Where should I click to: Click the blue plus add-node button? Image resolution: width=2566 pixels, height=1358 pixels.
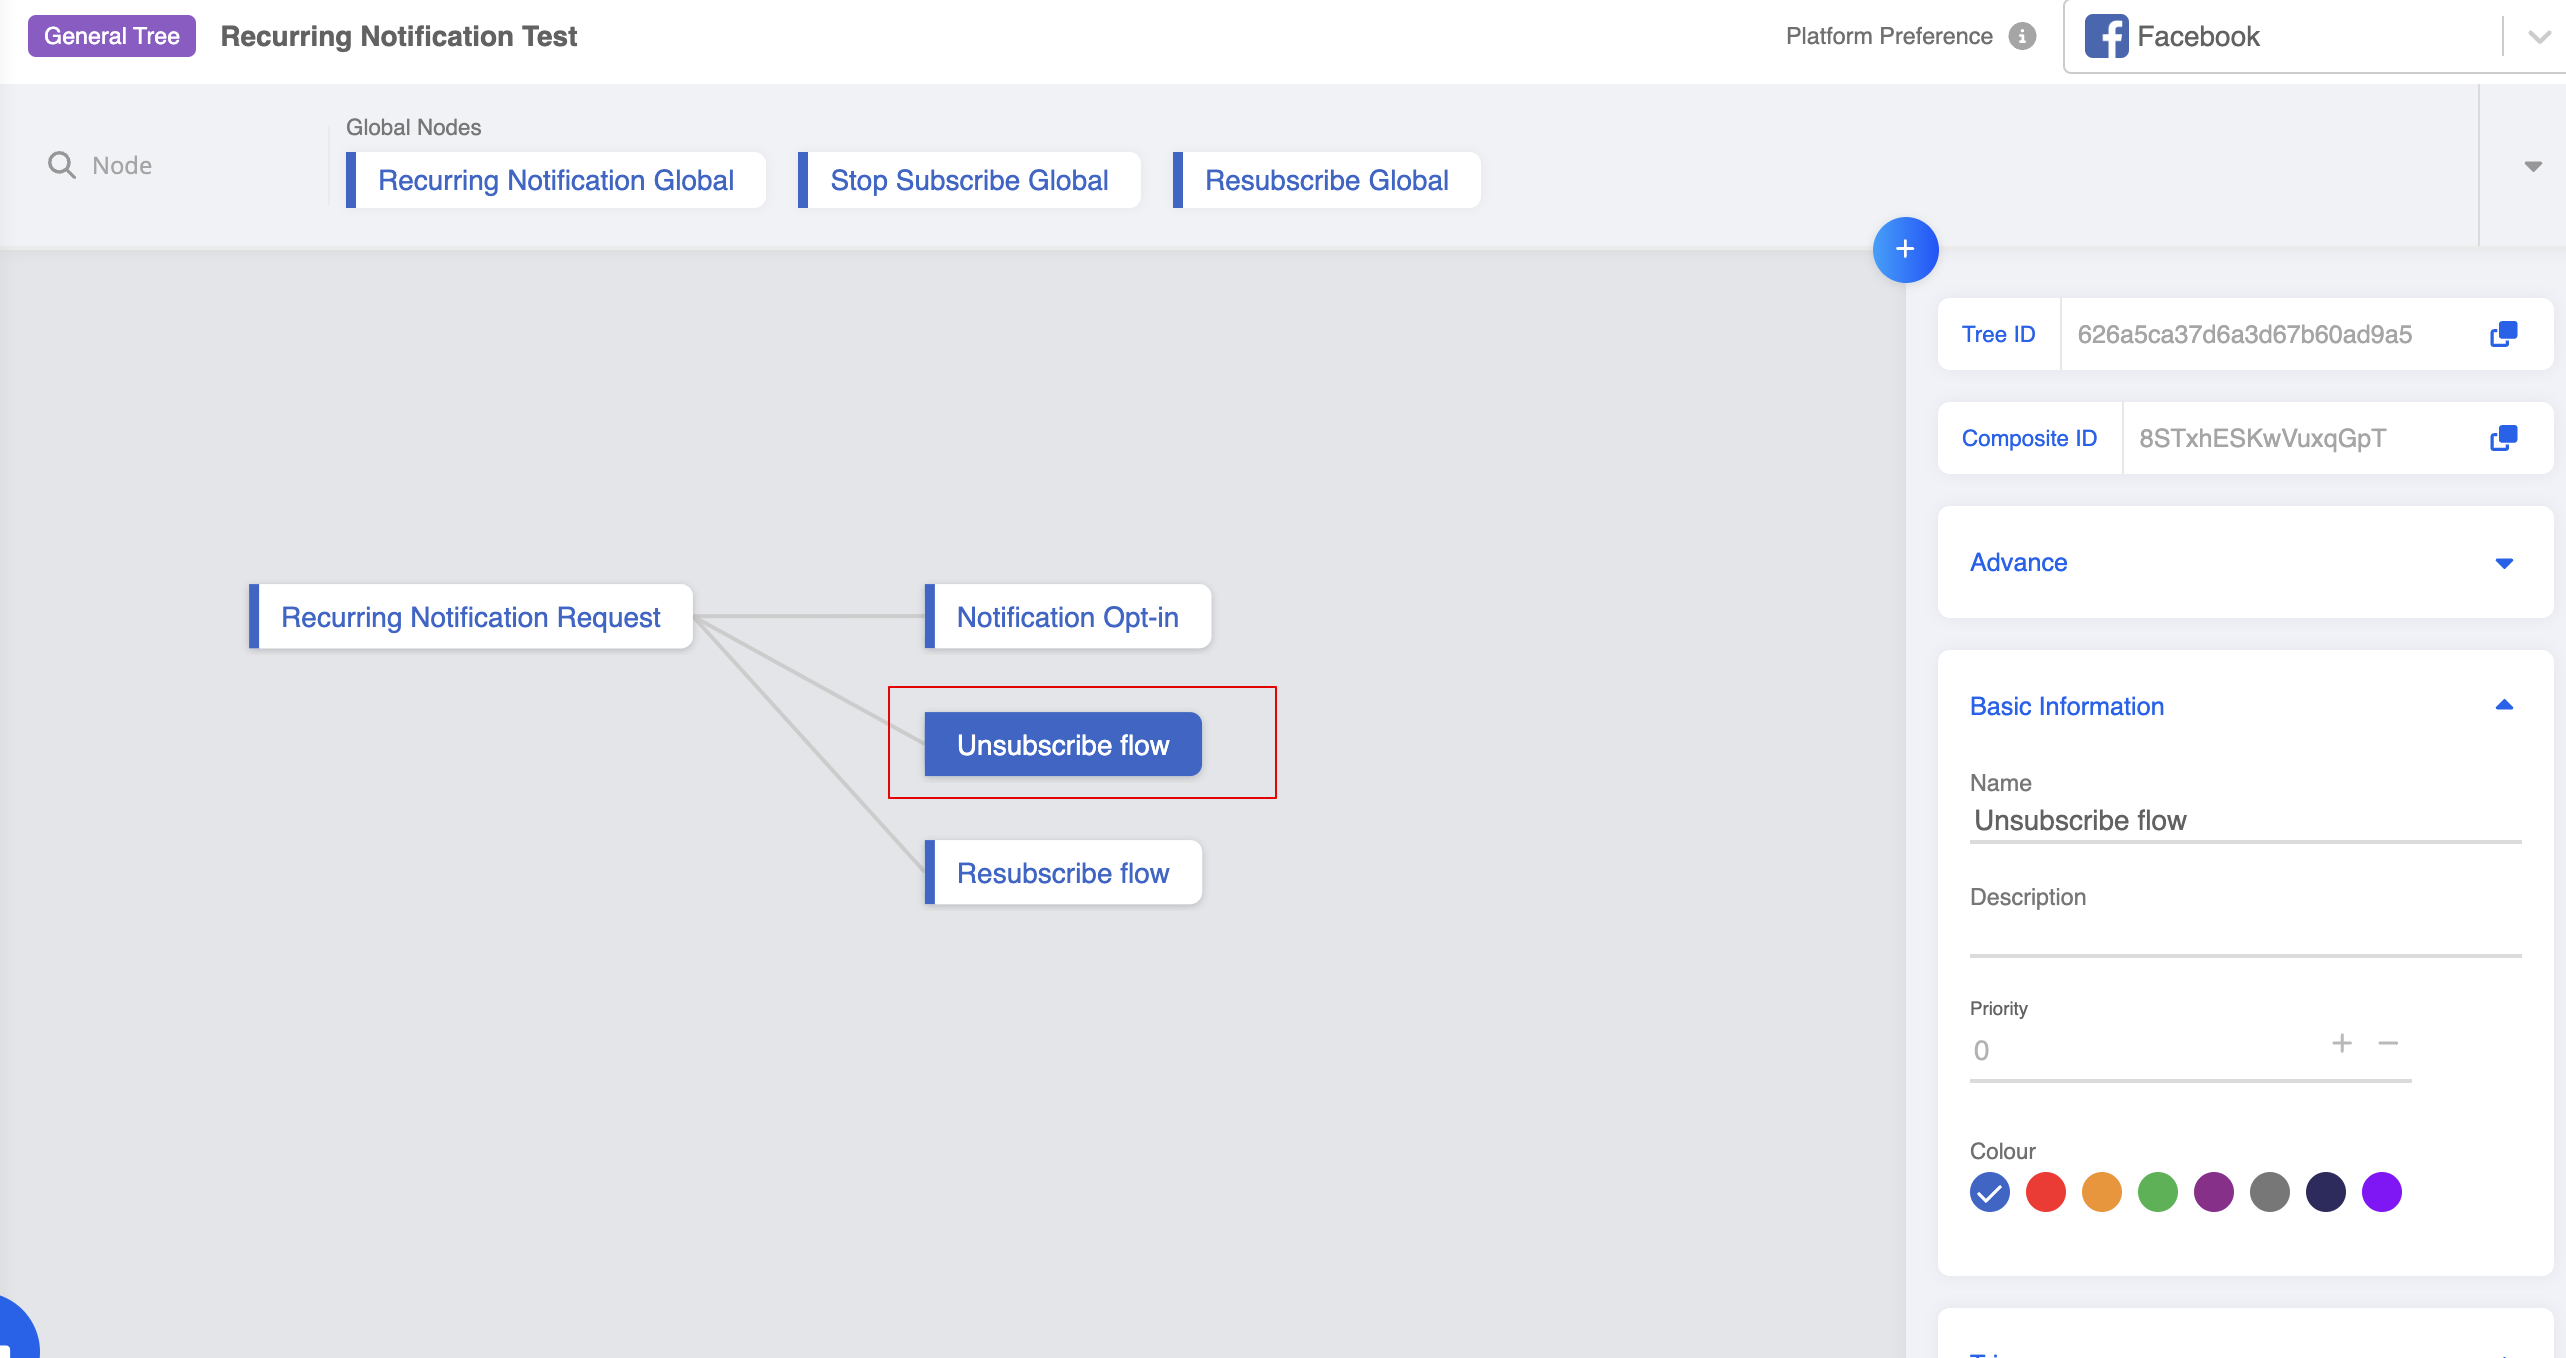tap(1905, 249)
